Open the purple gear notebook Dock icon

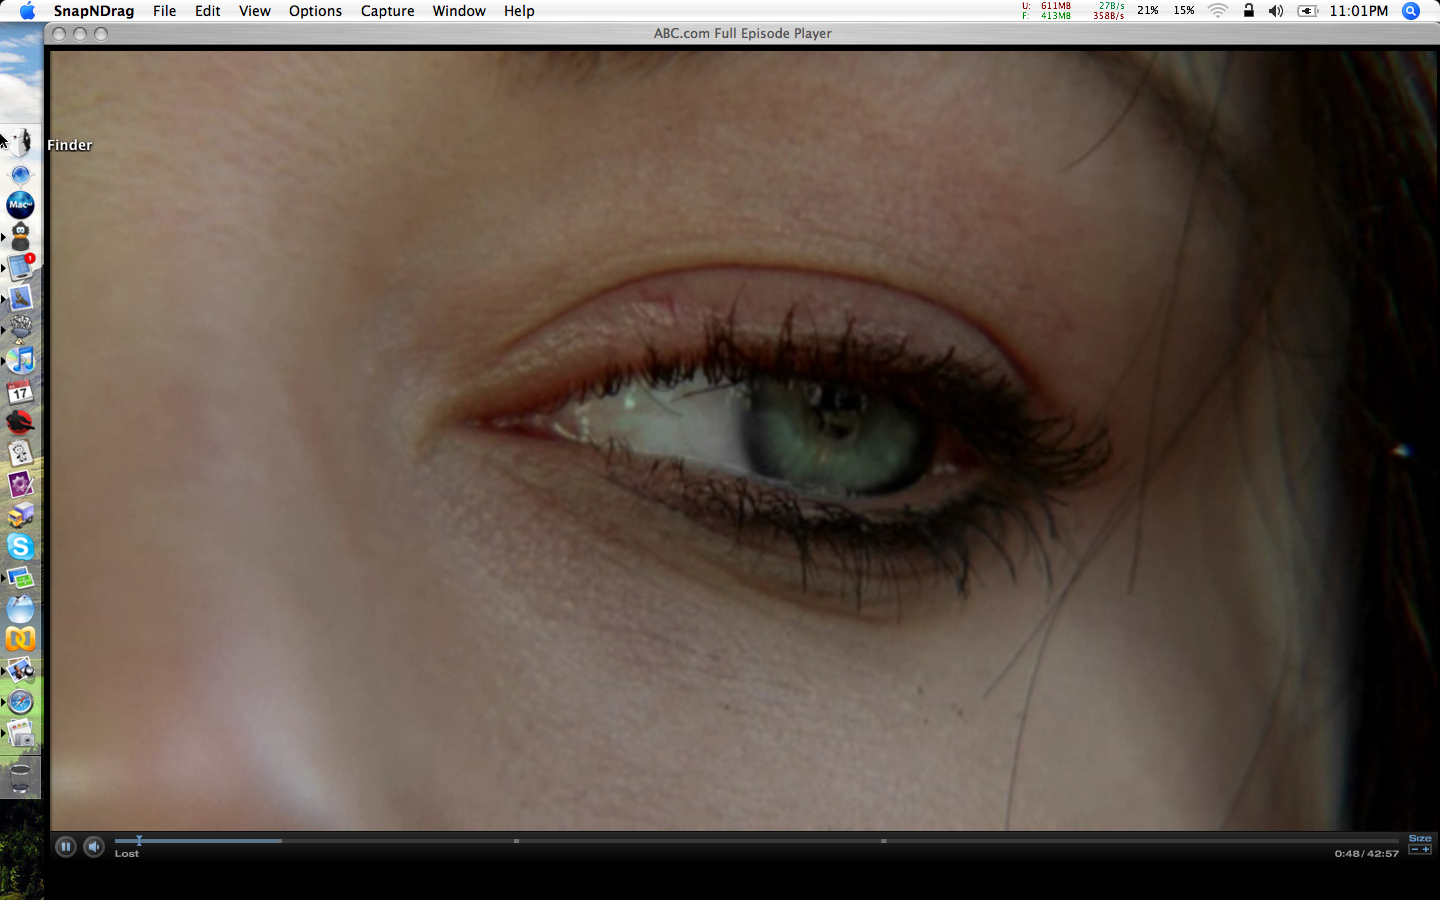[21, 484]
